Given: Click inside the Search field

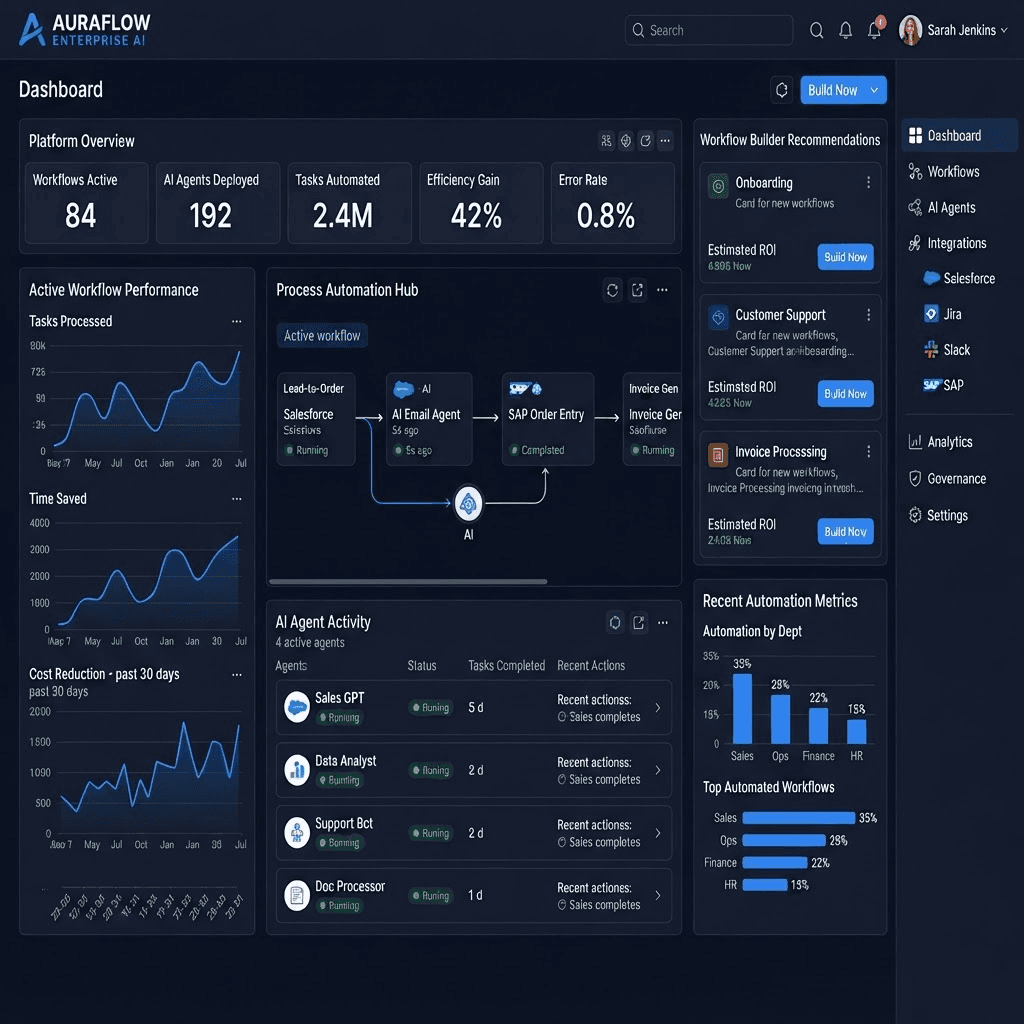Looking at the screenshot, I should coord(709,30).
